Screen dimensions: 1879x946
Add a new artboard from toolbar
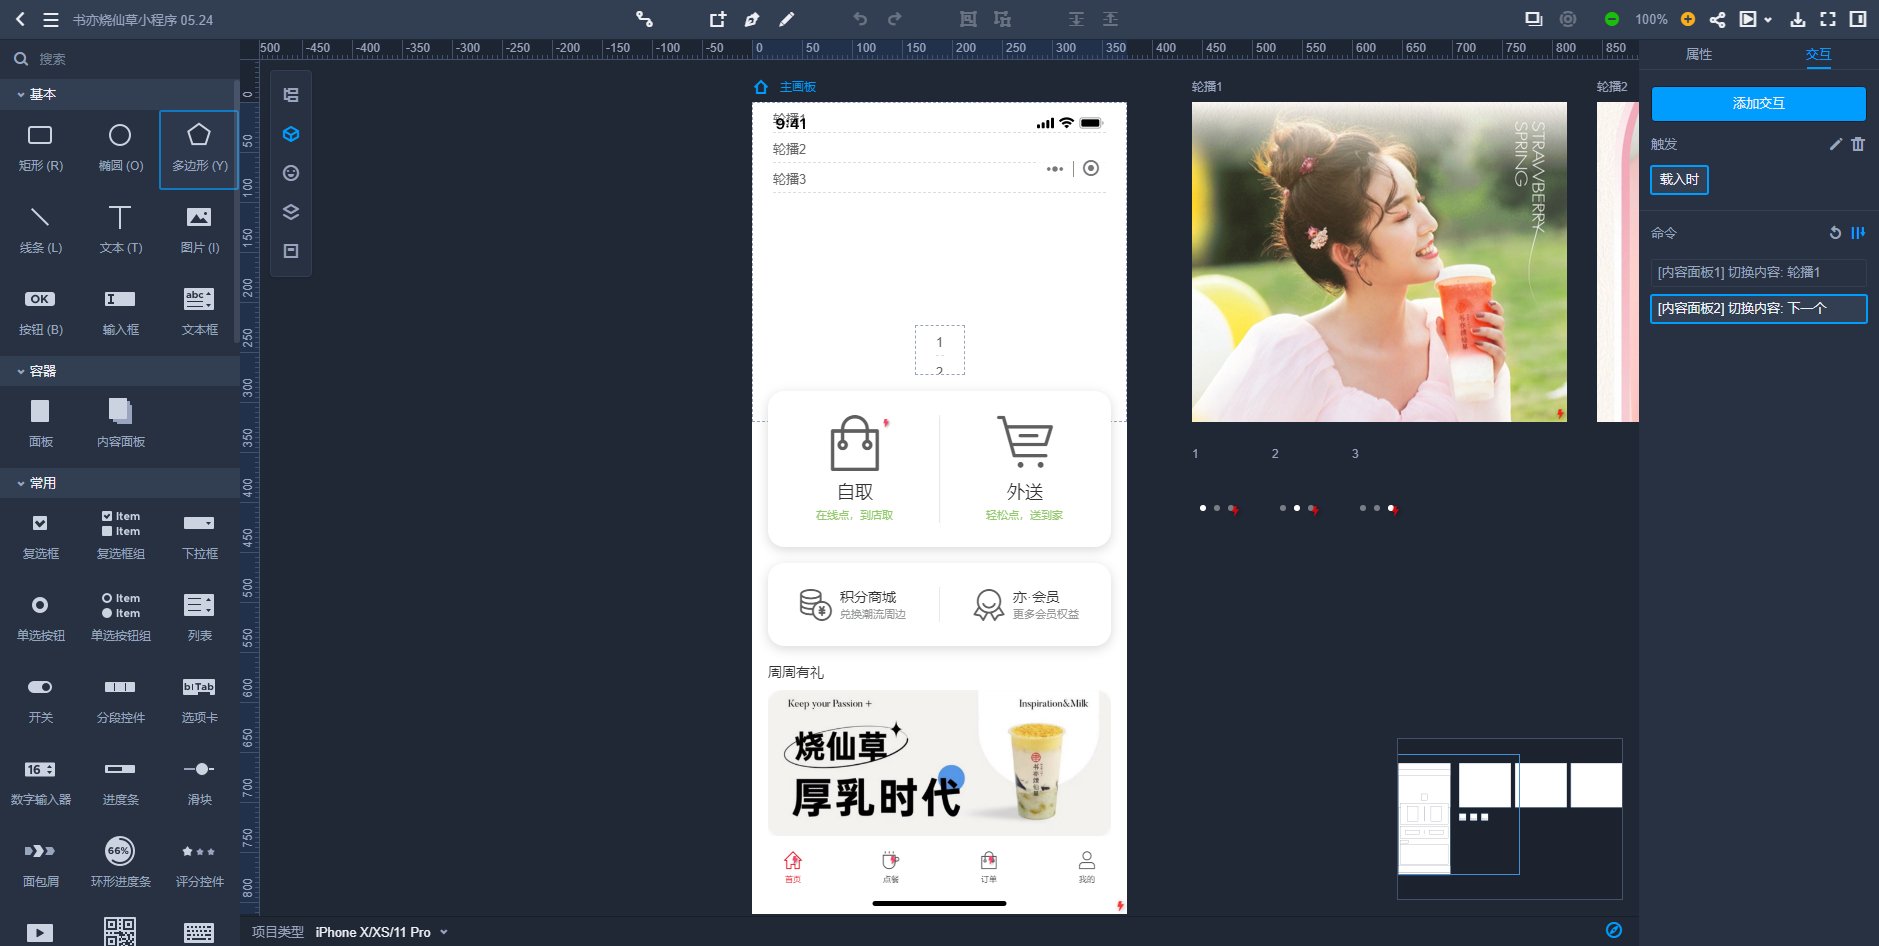(718, 19)
